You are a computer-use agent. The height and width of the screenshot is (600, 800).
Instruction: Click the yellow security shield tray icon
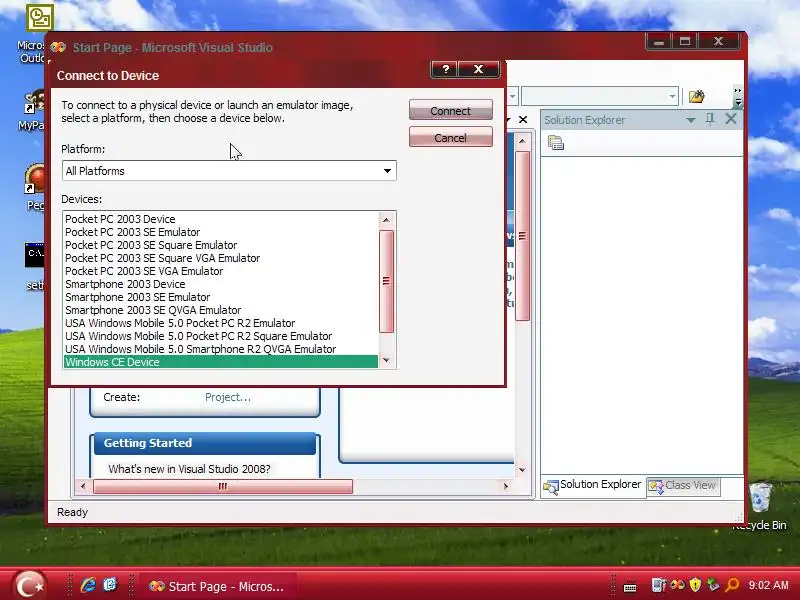(x=695, y=585)
